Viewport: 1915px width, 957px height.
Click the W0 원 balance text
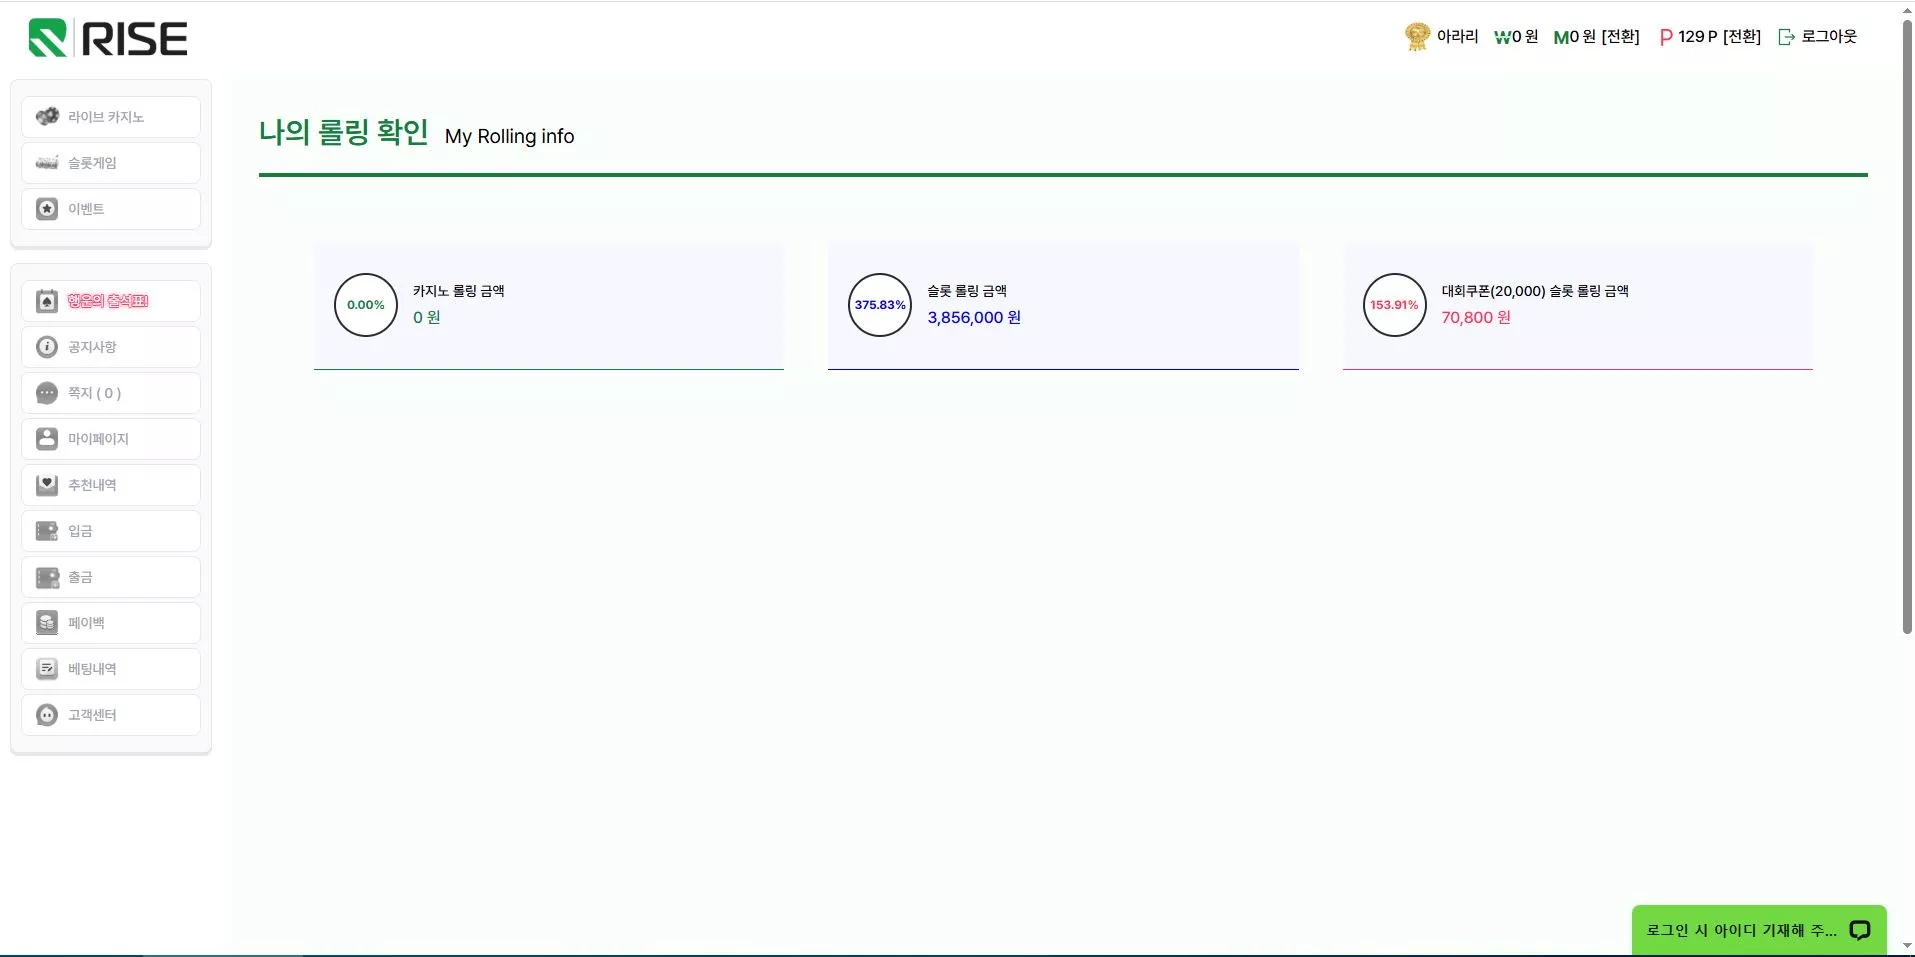1516,37
